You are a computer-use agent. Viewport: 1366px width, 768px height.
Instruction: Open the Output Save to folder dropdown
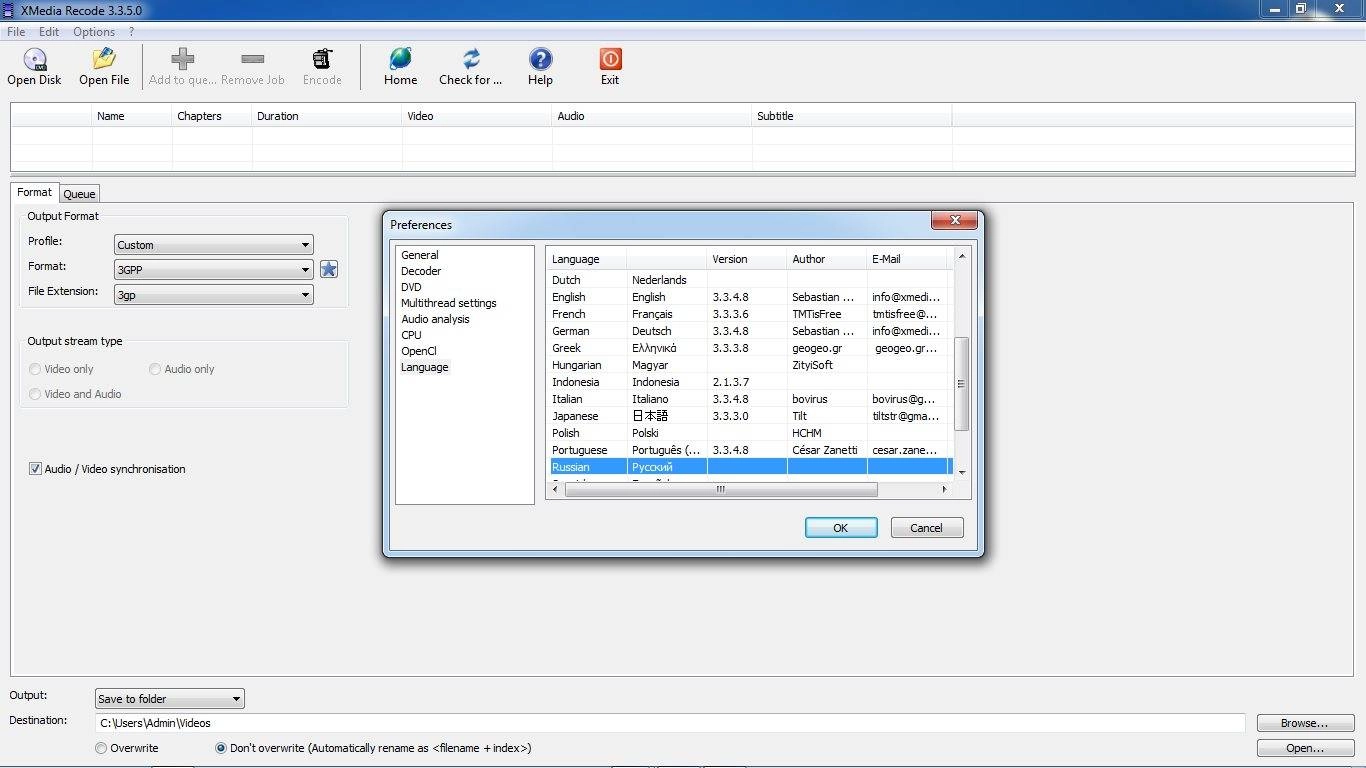pyautogui.click(x=170, y=699)
